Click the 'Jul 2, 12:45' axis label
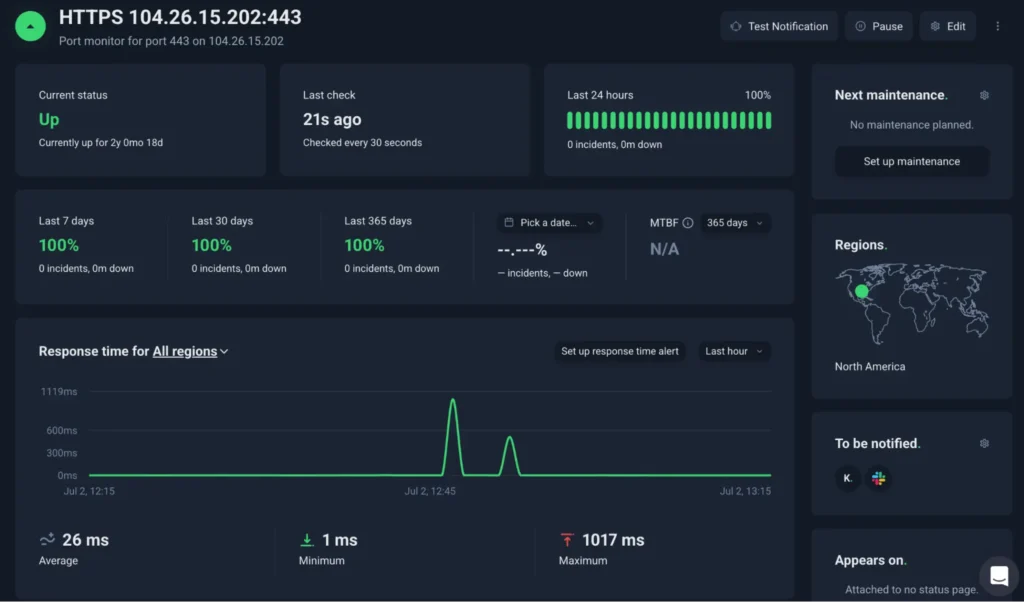 (x=430, y=491)
